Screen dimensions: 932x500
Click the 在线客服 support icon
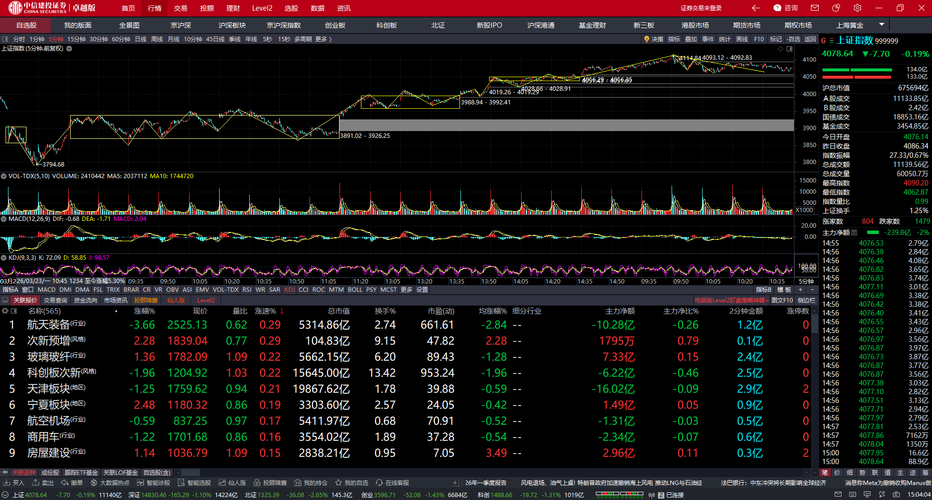pyautogui.click(x=394, y=482)
